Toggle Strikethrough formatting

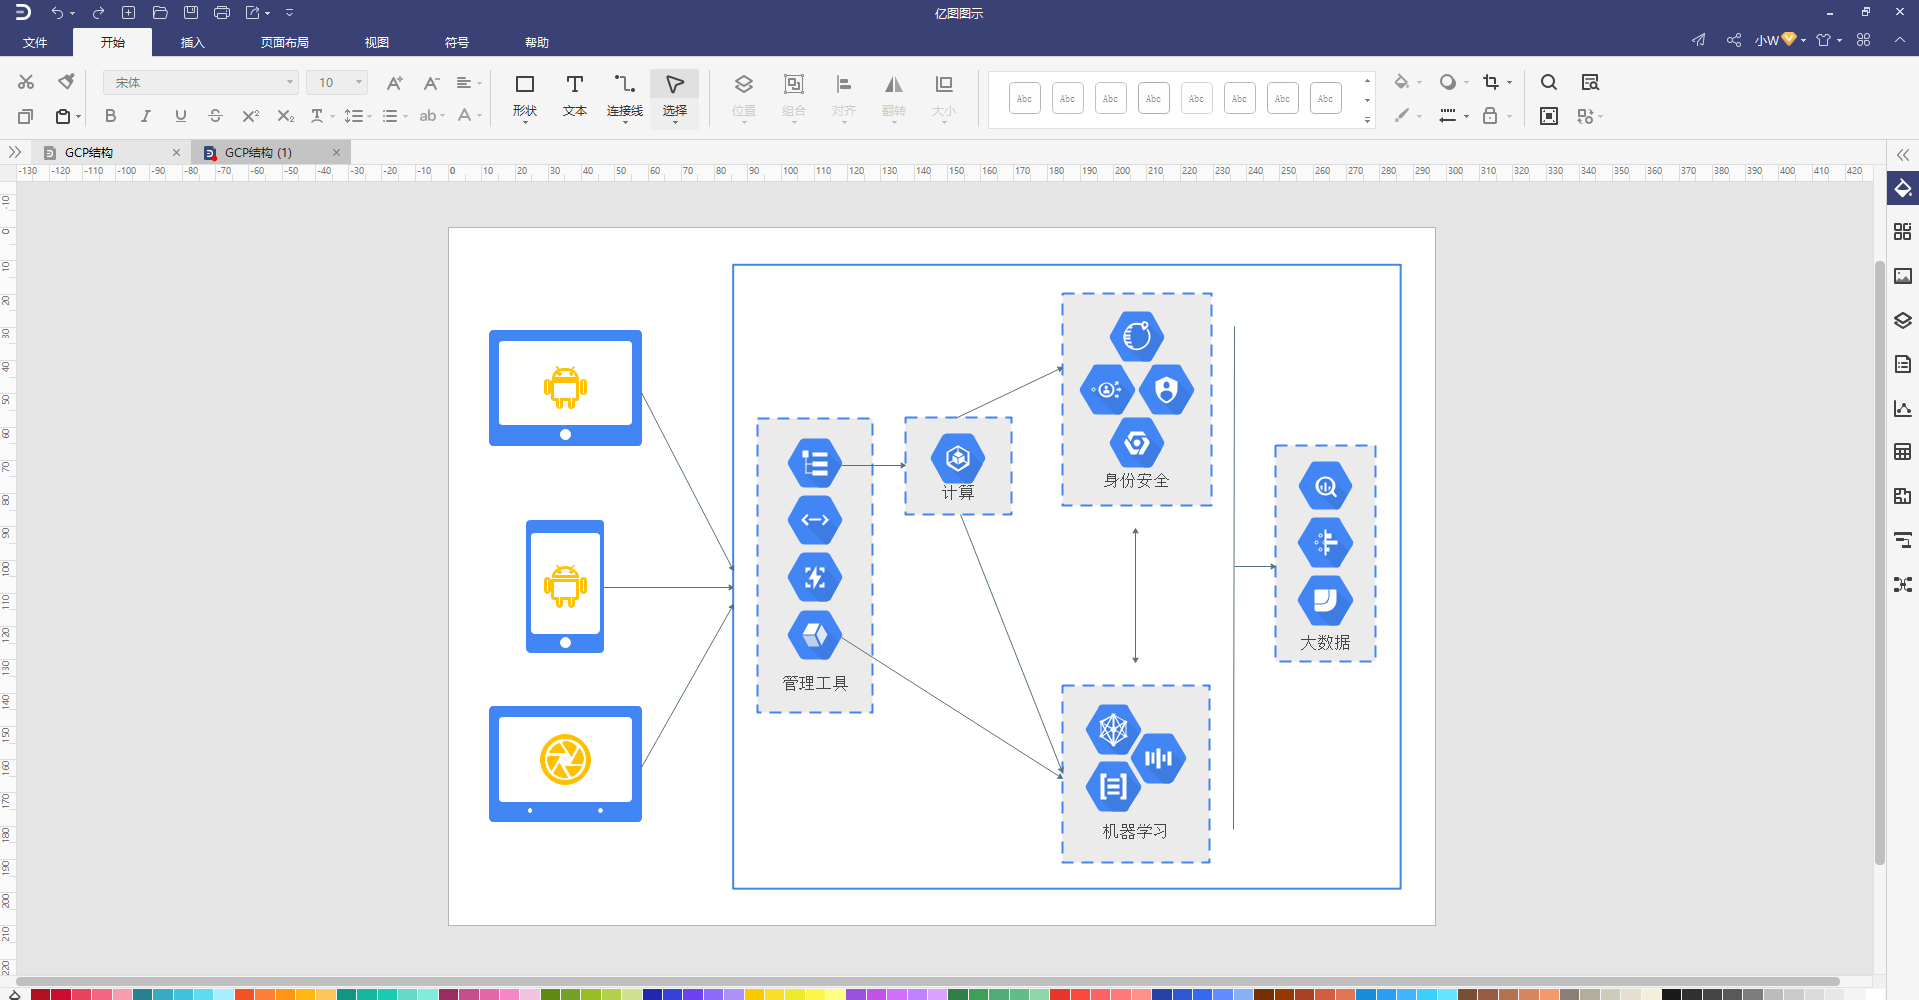click(215, 116)
